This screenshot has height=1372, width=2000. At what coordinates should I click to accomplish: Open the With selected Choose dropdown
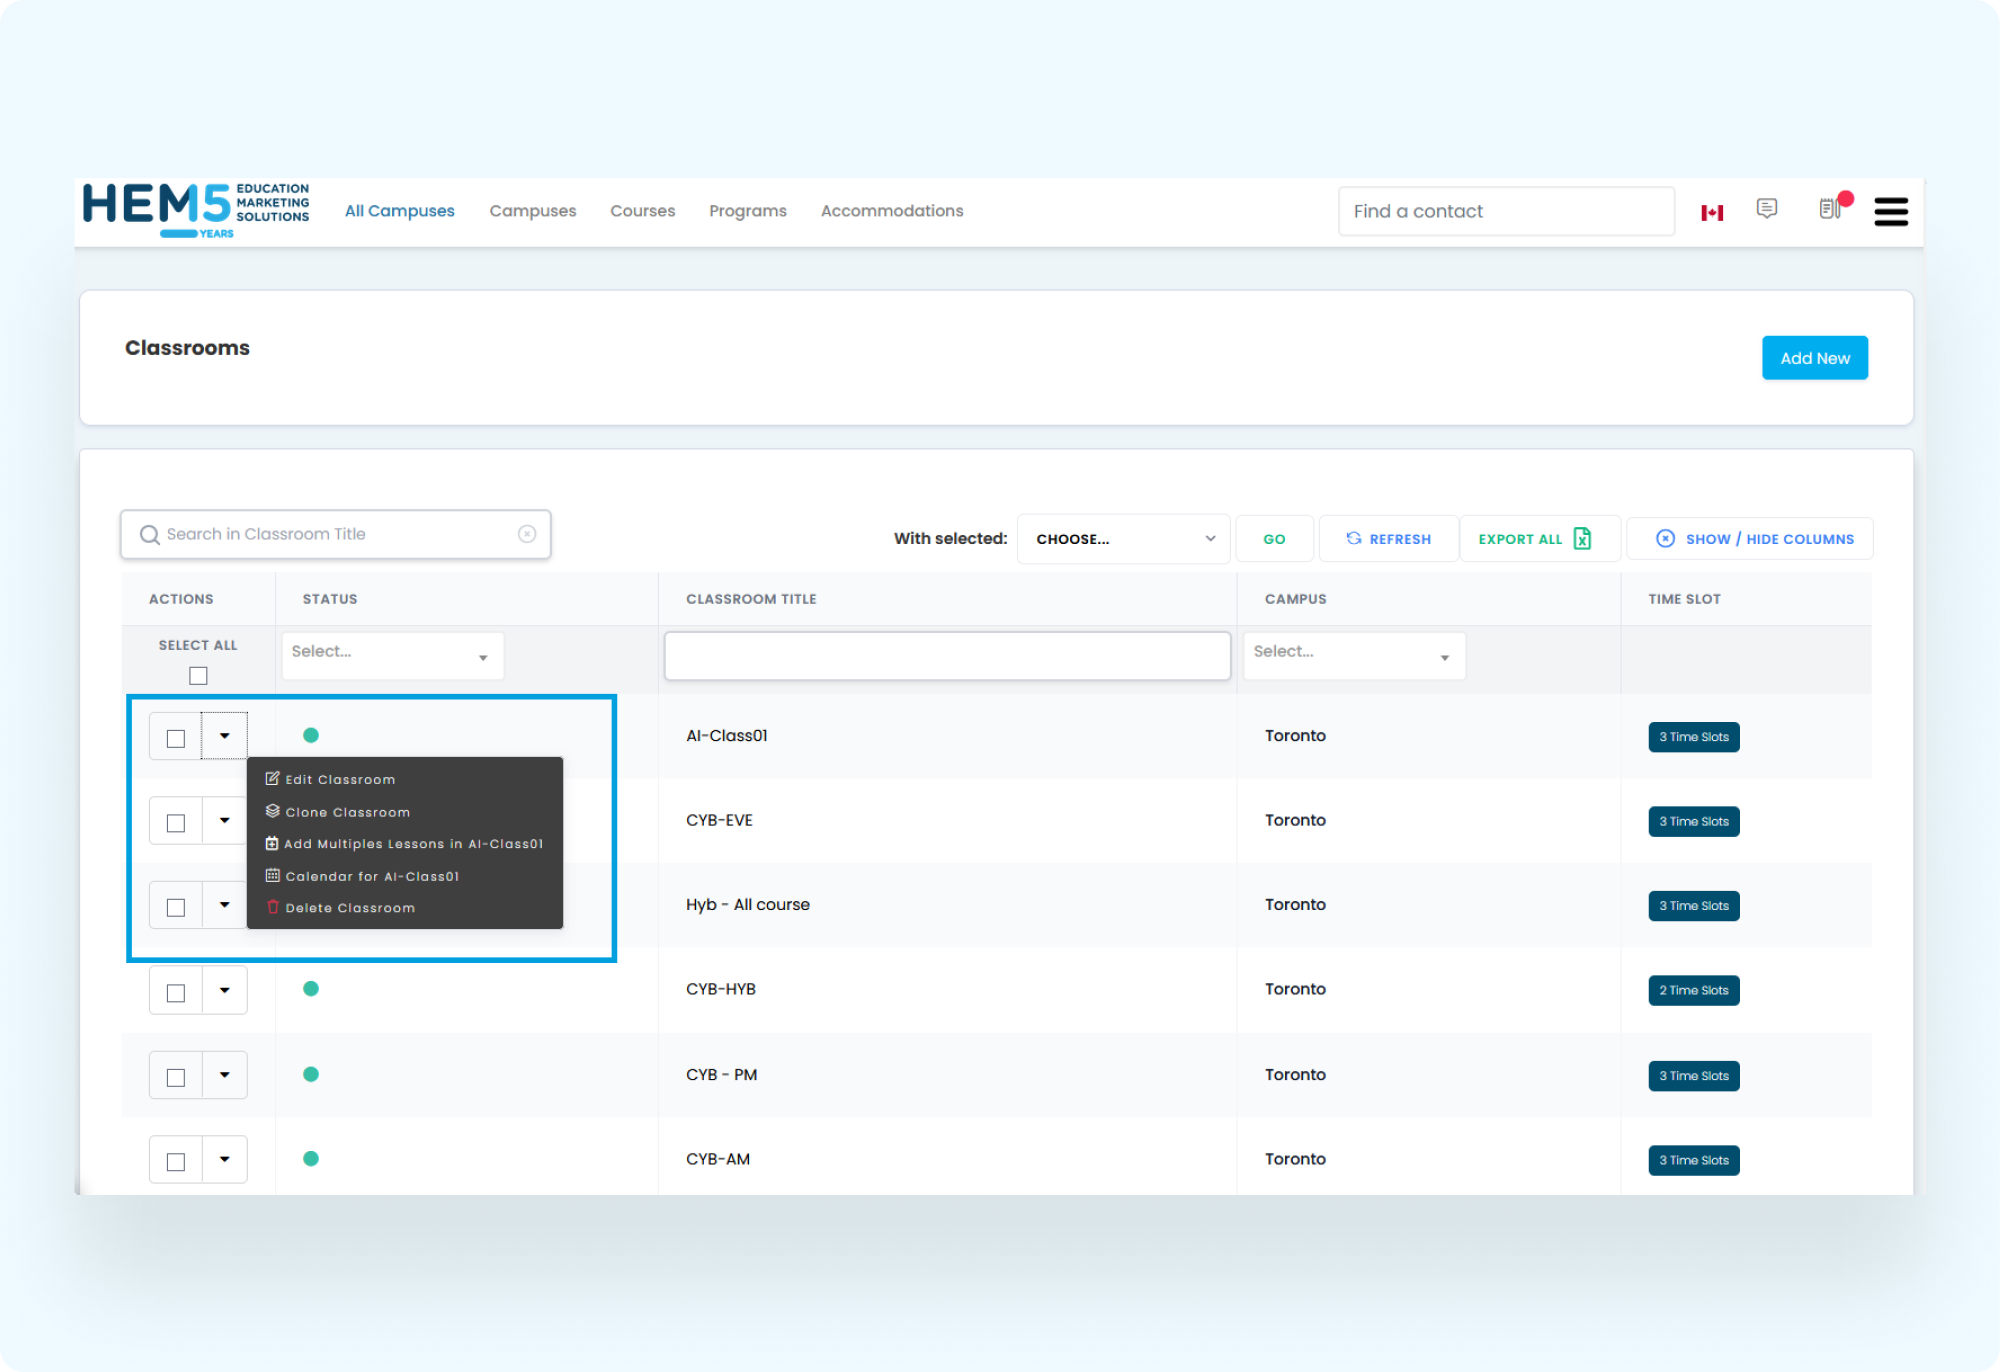point(1123,539)
